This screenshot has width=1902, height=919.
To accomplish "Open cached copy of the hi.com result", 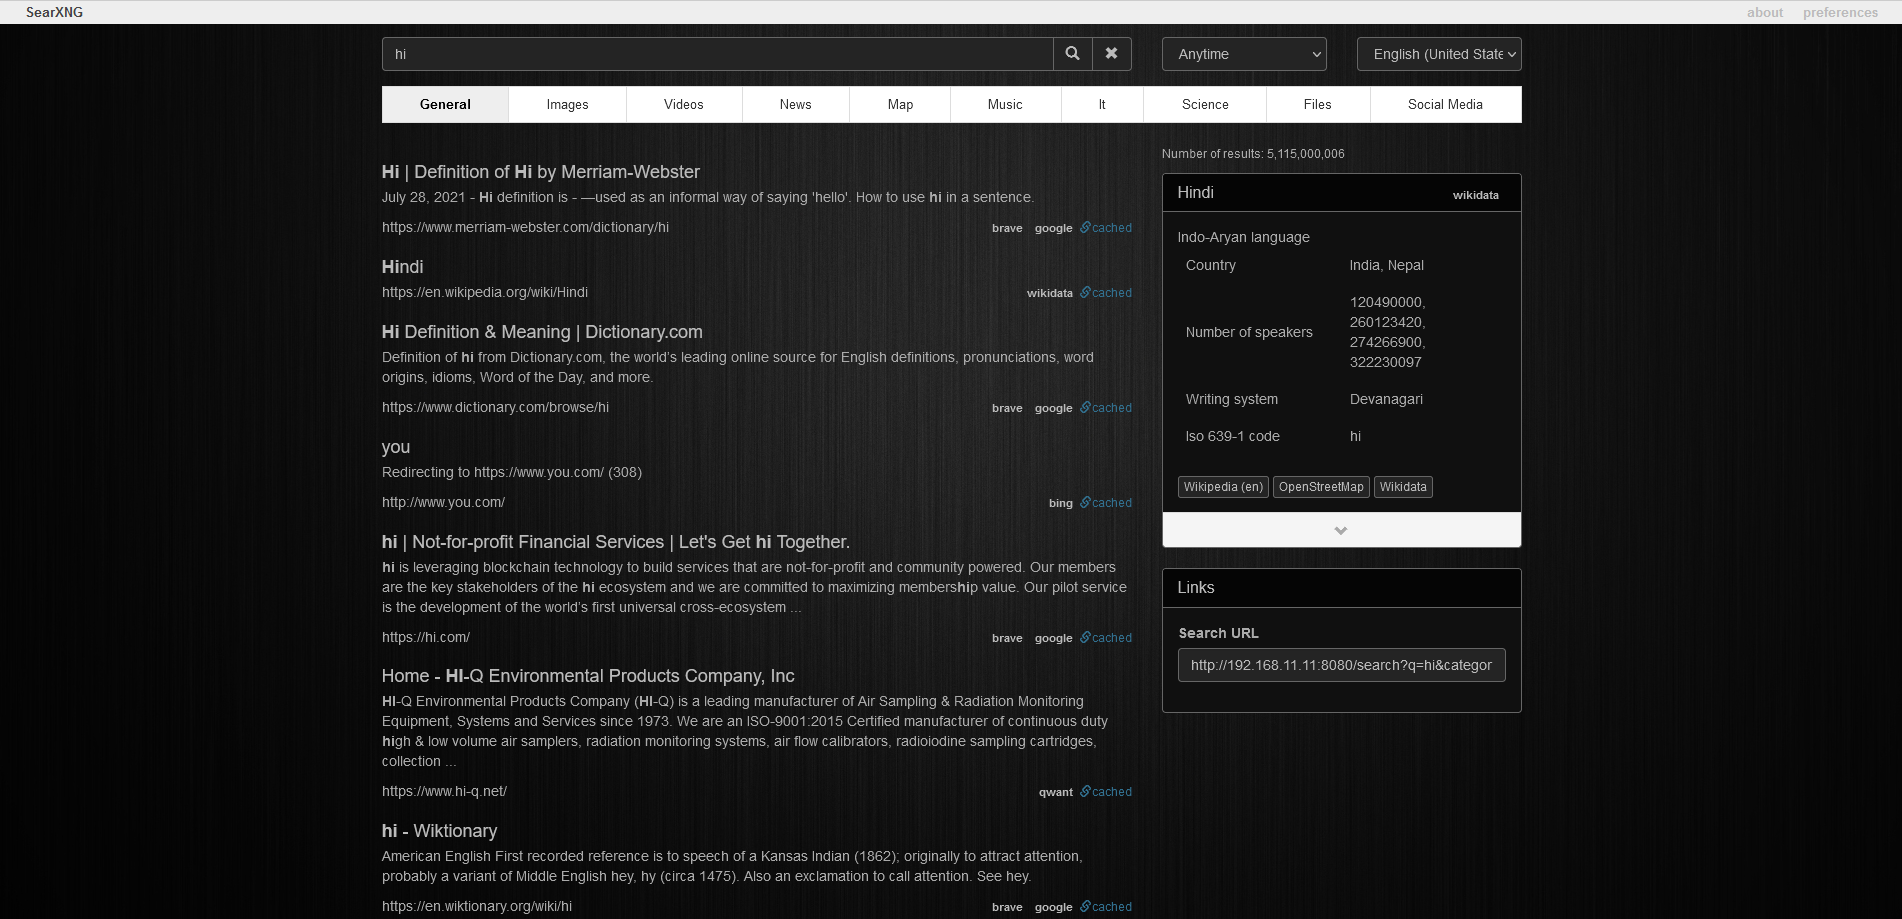I will (1106, 637).
